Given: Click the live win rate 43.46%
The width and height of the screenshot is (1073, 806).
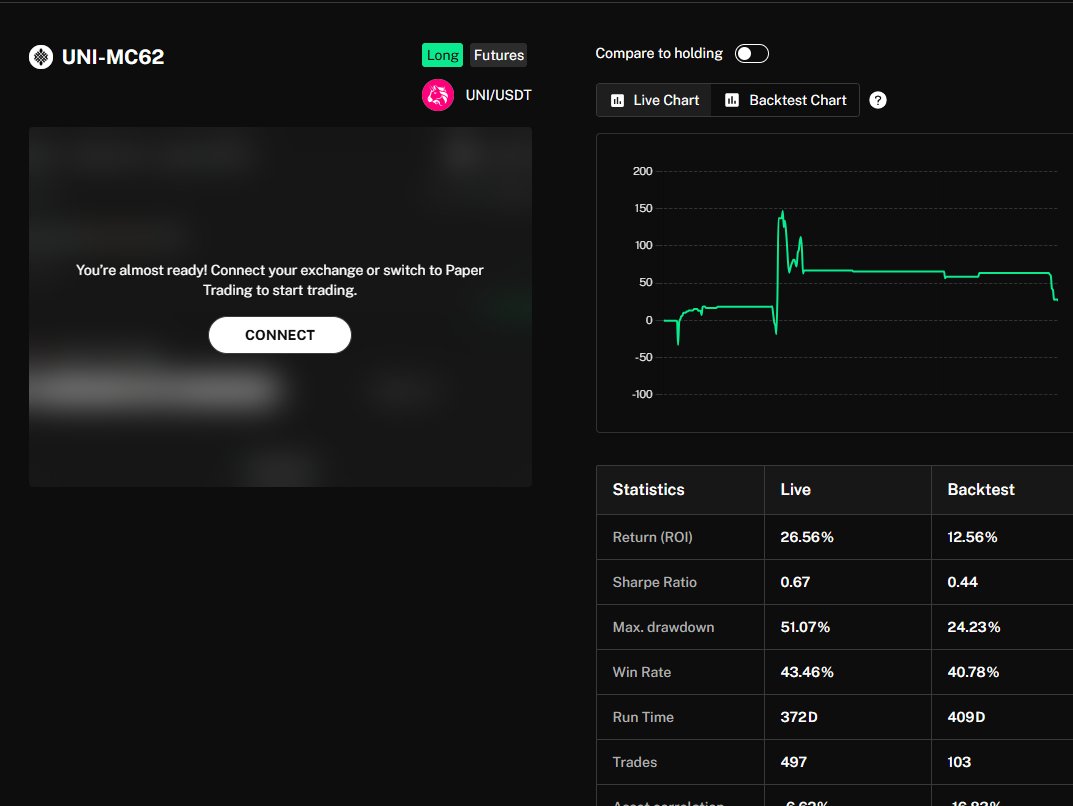Looking at the screenshot, I should coord(807,673).
